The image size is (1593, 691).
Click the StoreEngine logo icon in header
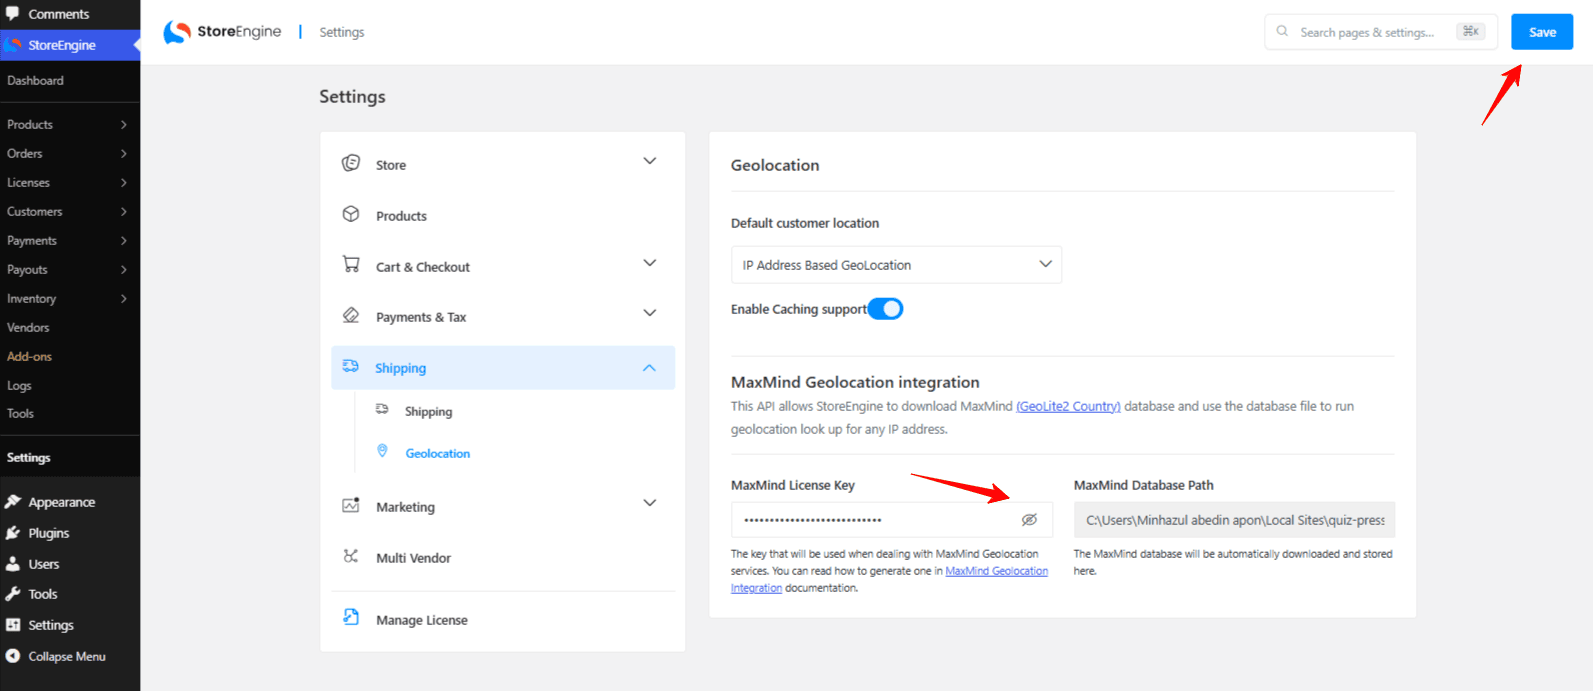point(177,32)
